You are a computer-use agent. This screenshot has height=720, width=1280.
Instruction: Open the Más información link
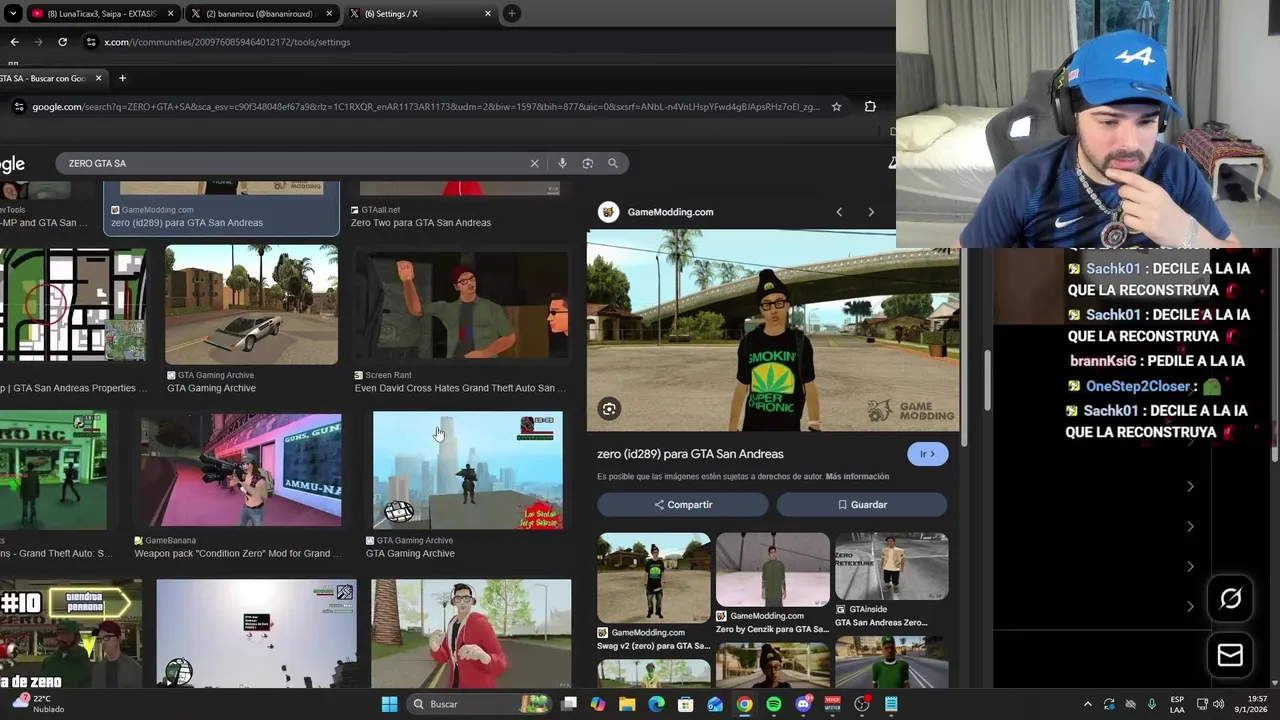click(857, 477)
